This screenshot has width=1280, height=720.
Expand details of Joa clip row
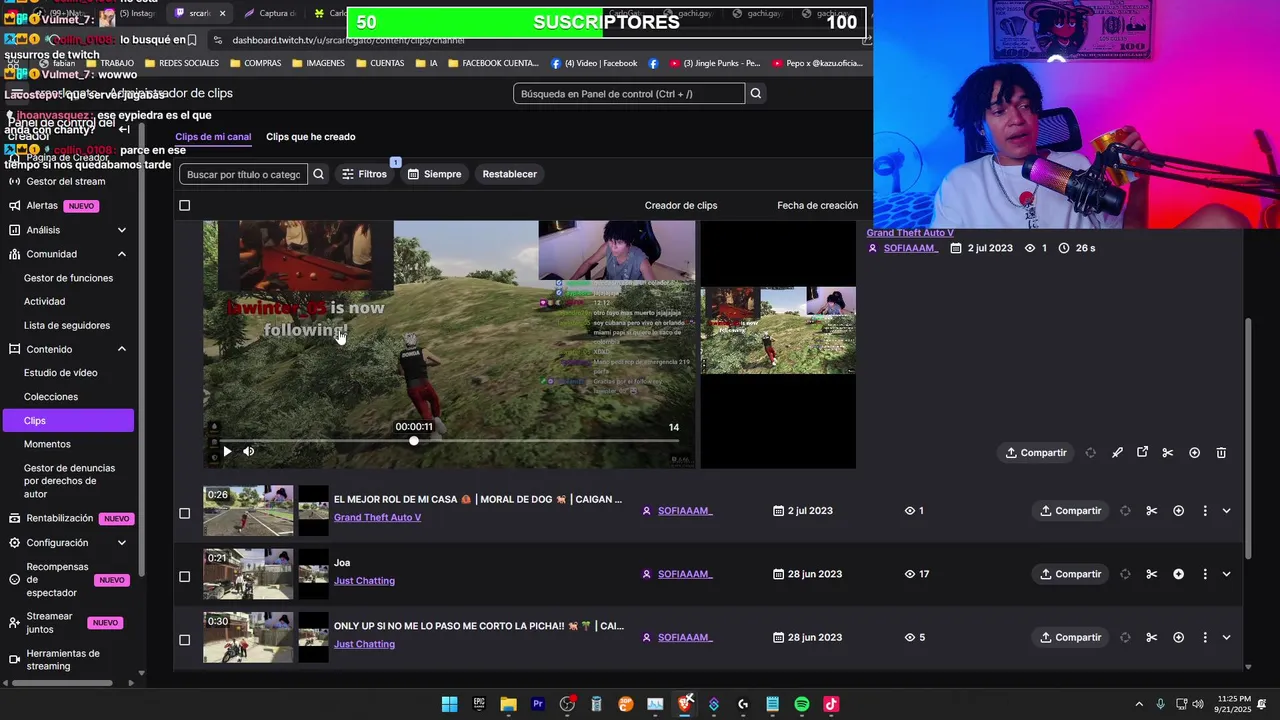[1227, 574]
